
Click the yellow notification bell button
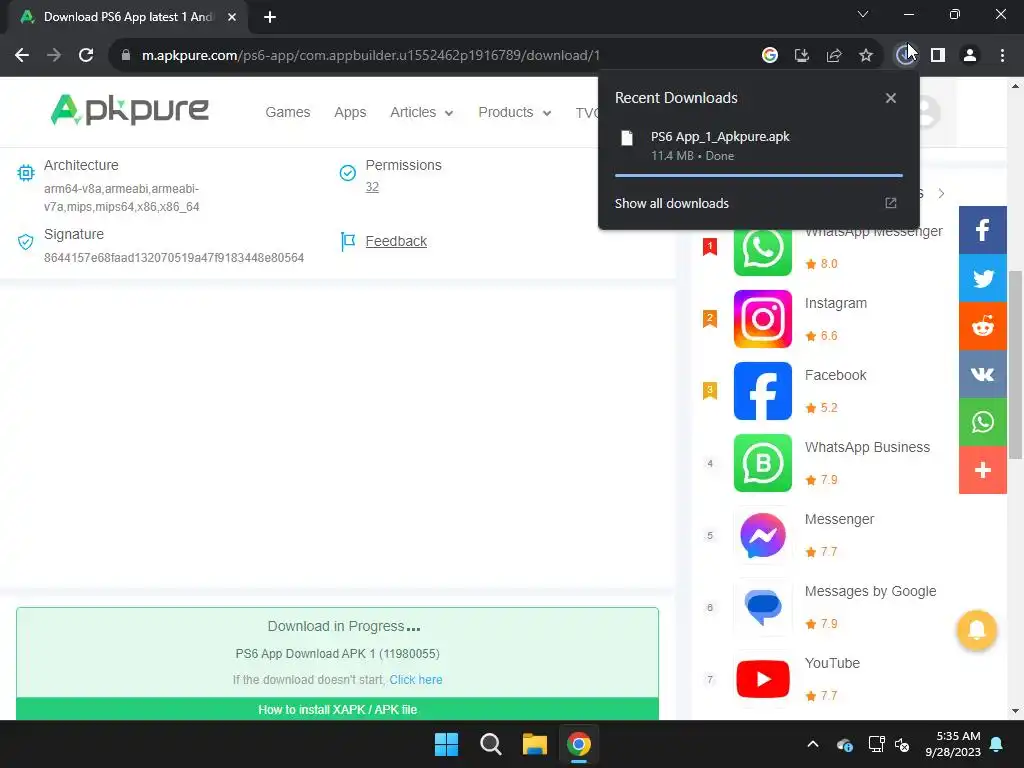(x=976, y=630)
